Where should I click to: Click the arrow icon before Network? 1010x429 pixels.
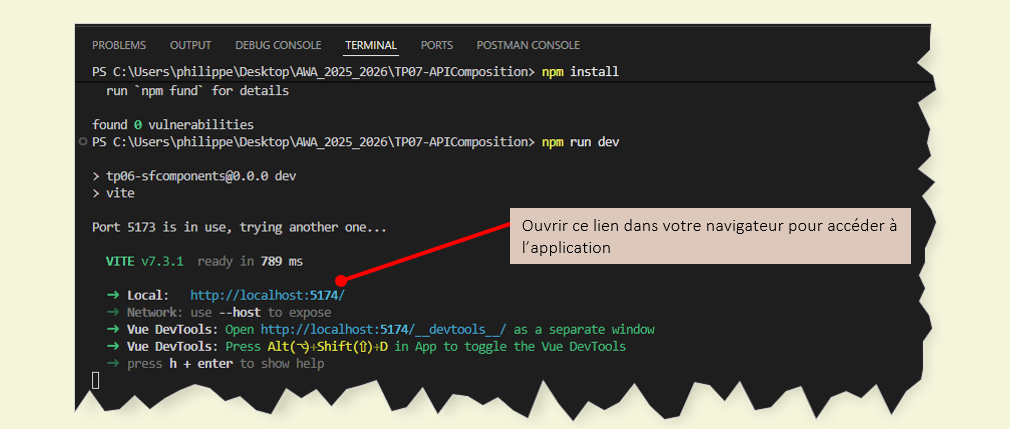(113, 313)
